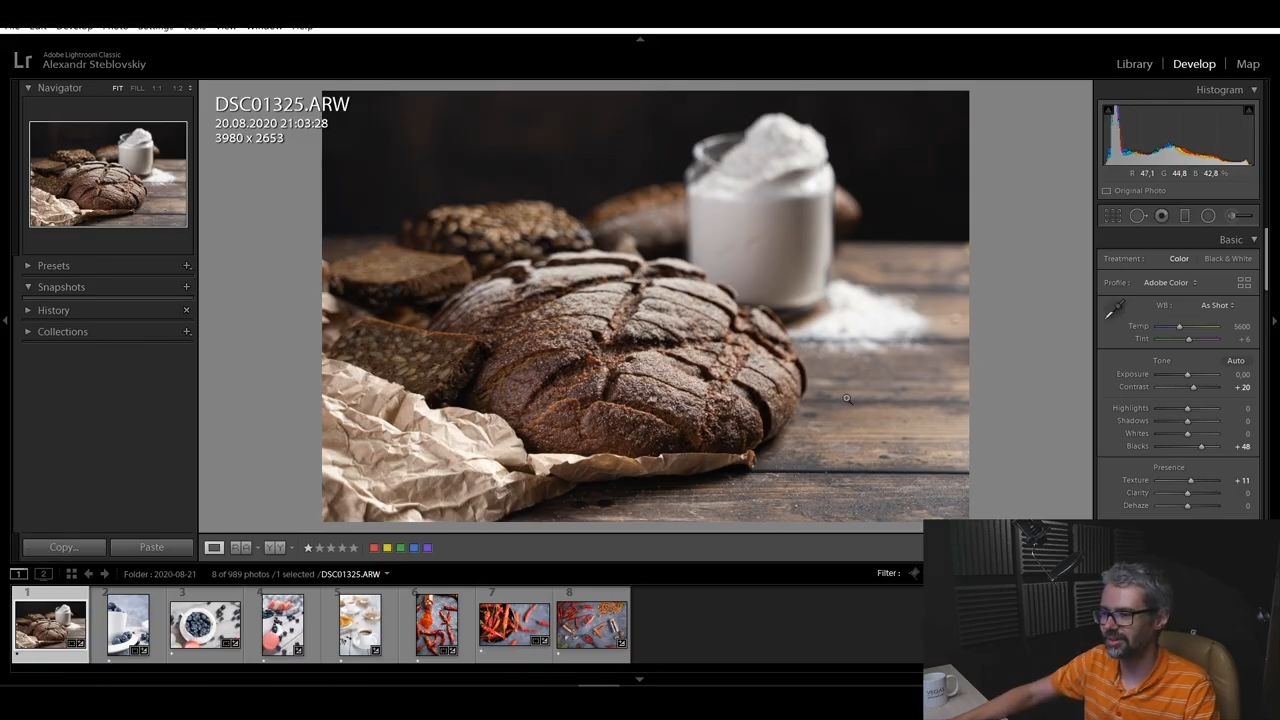This screenshot has height=720, width=1280.
Task: Clear History with the X icon
Action: click(186, 310)
